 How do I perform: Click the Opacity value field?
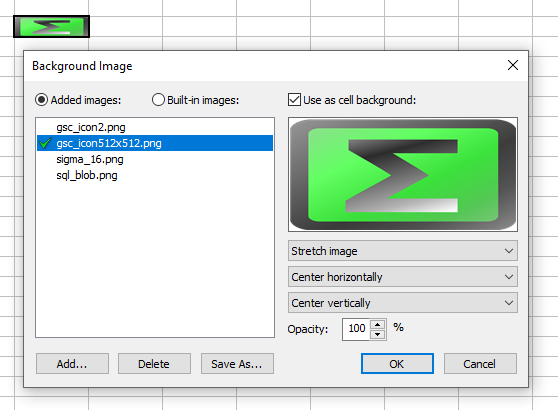tap(356, 329)
